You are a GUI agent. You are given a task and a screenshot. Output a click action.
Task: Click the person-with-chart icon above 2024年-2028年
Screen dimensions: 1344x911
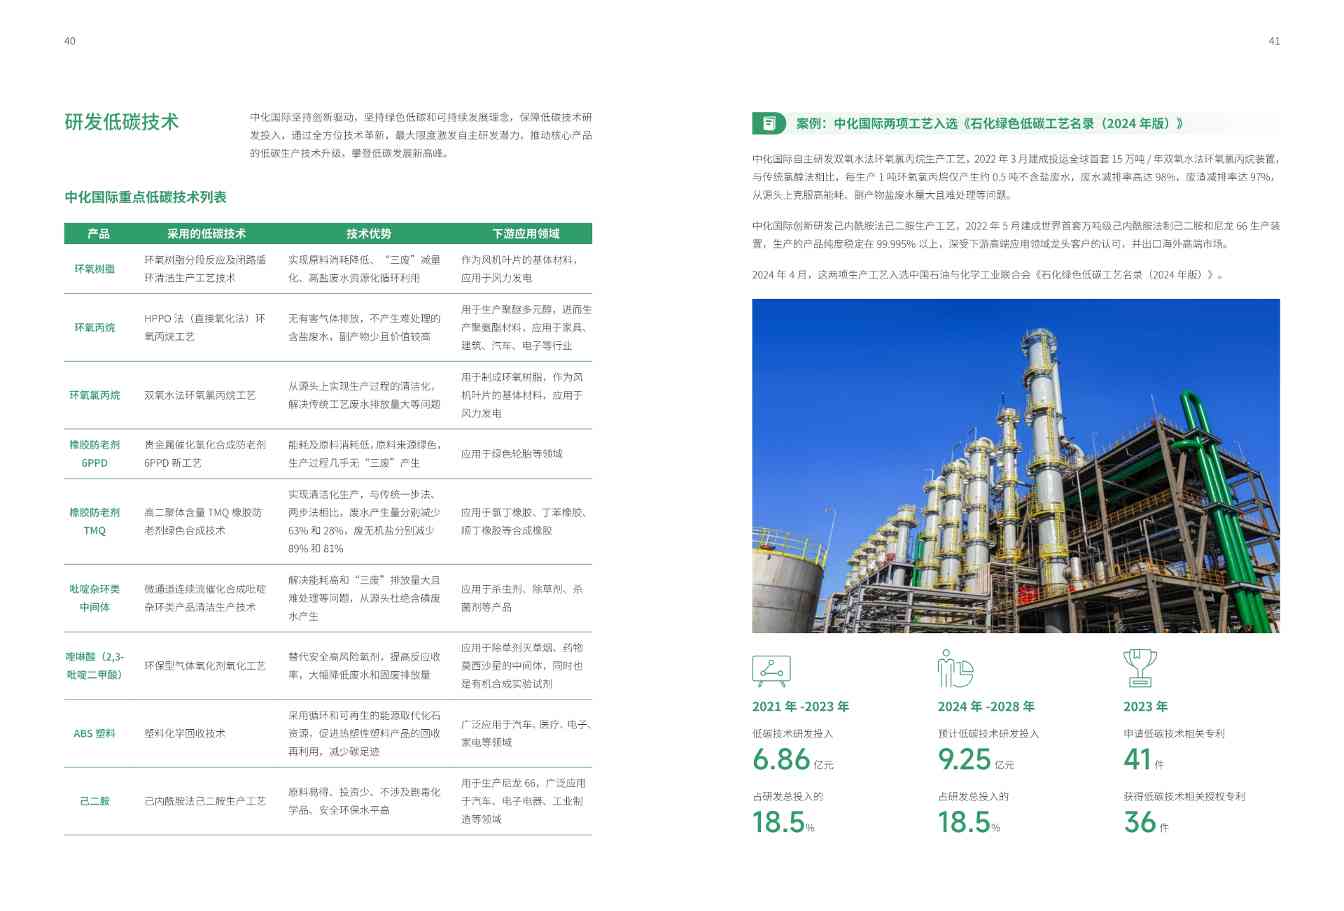tap(955, 668)
